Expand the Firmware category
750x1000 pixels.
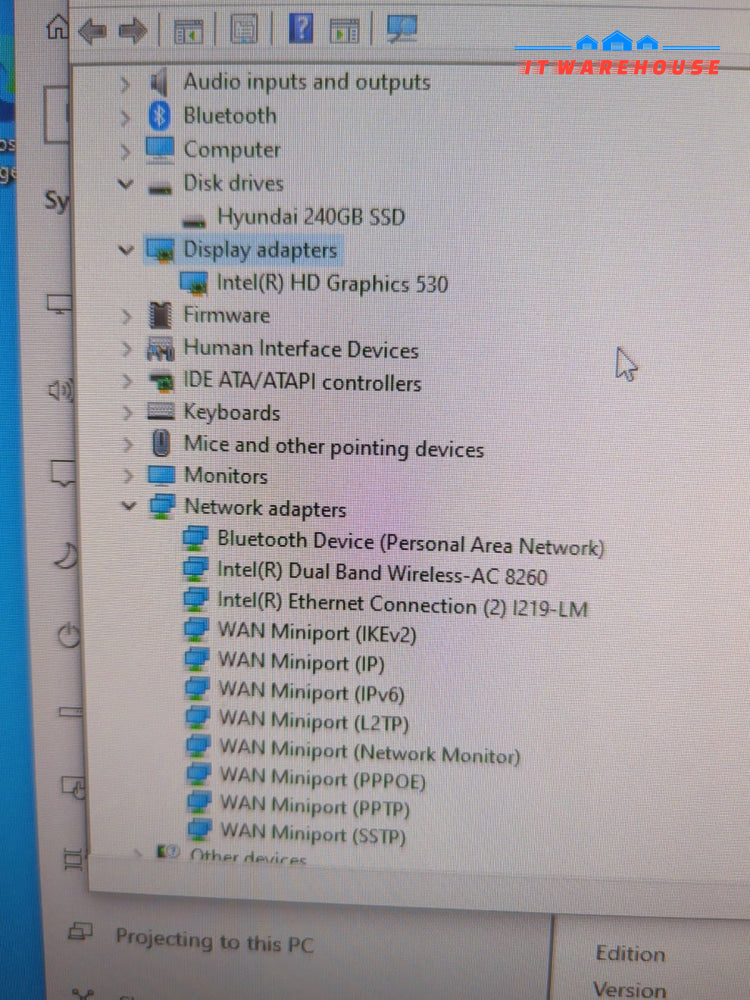click(x=125, y=316)
